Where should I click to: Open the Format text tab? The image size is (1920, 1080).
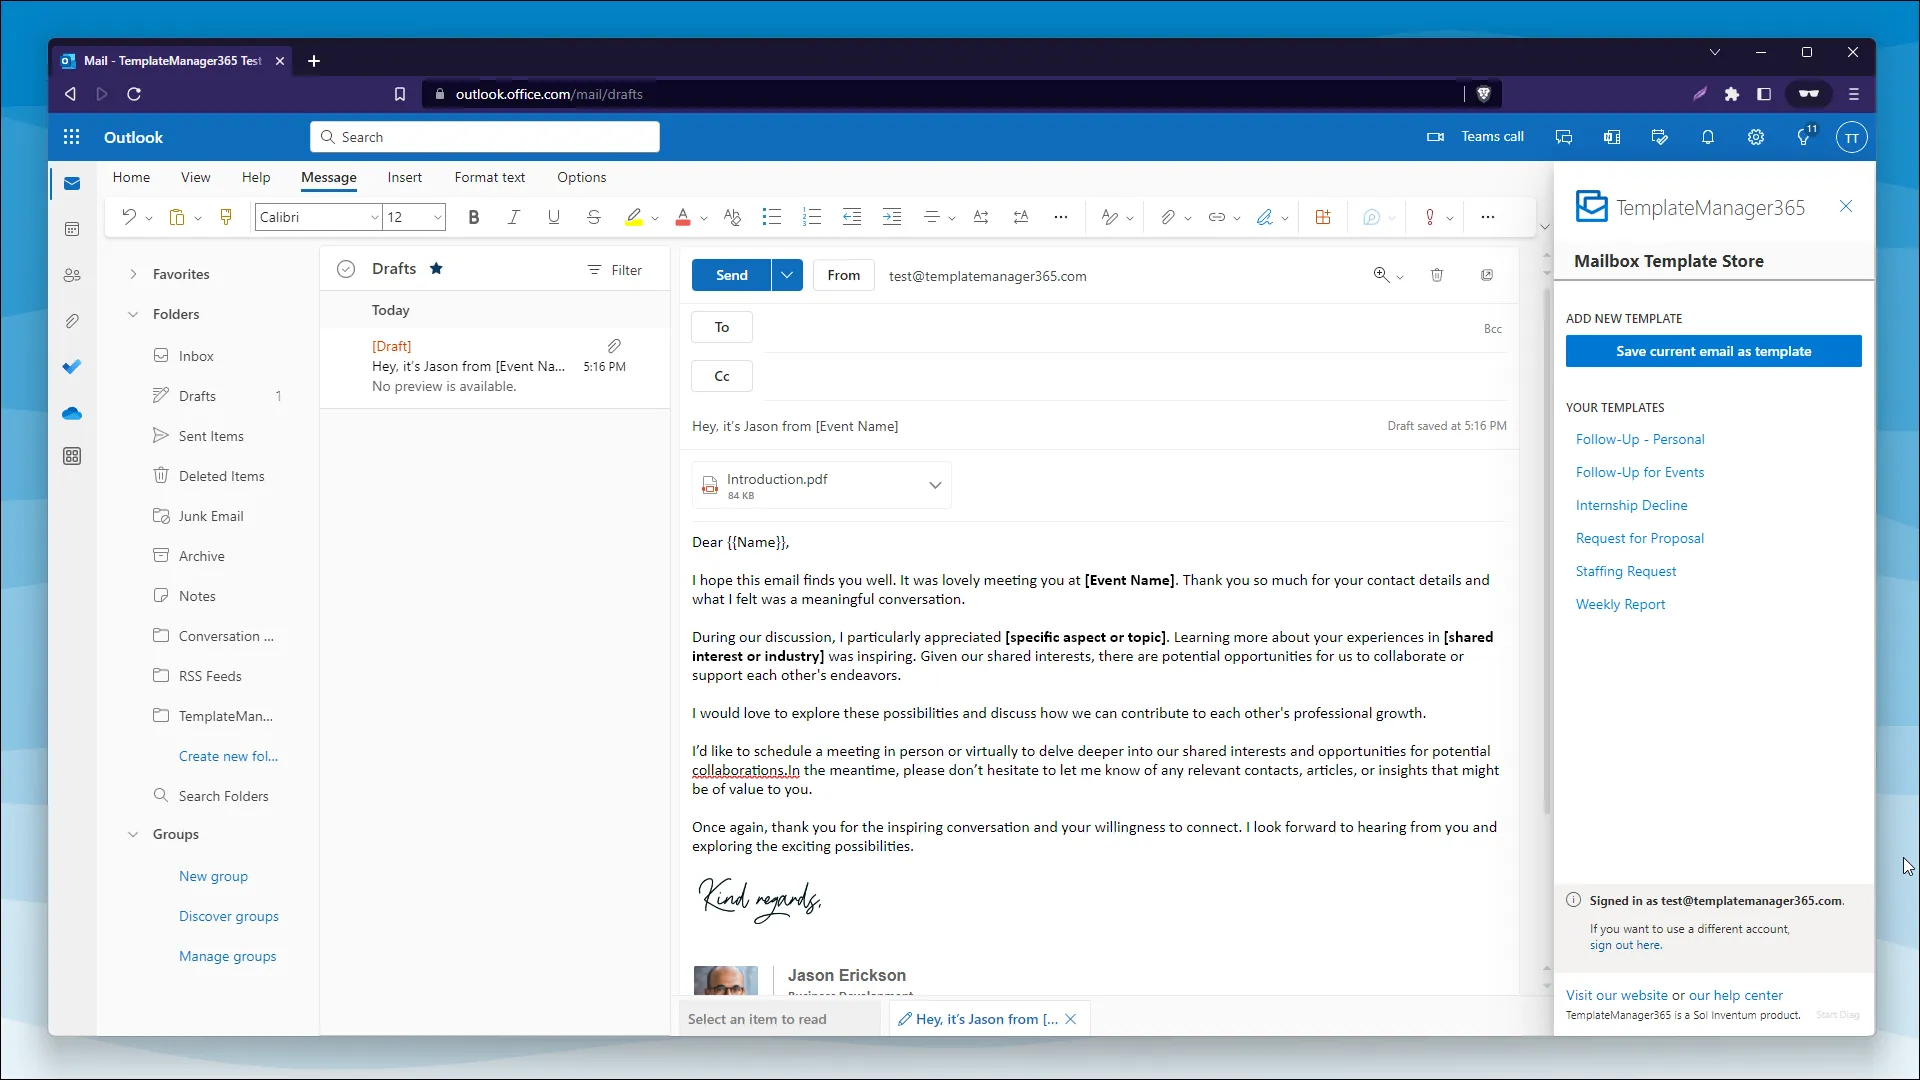(489, 177)
